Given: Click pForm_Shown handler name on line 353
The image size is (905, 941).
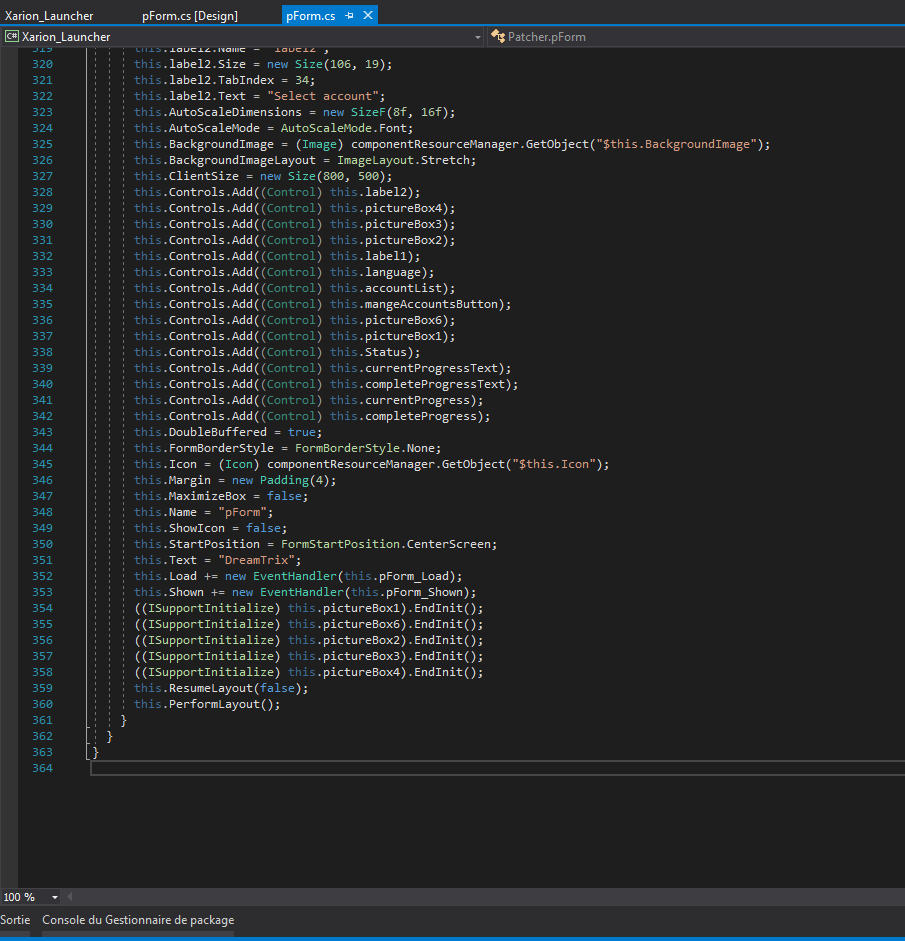Looking at the screenshot, I should [x=425, y=592].
